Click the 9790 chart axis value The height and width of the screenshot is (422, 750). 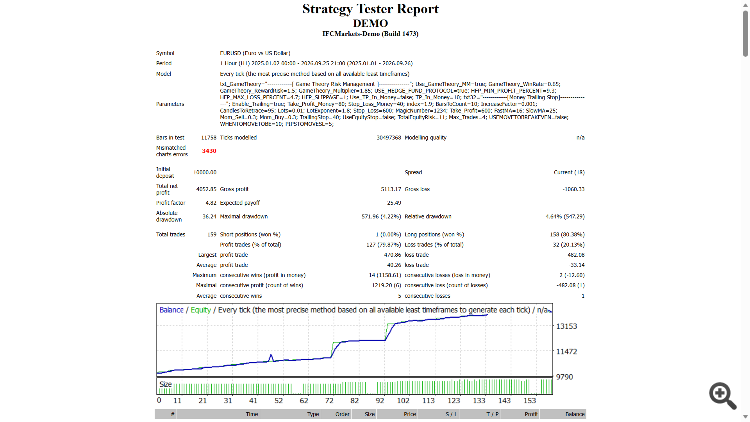point(564,377)
